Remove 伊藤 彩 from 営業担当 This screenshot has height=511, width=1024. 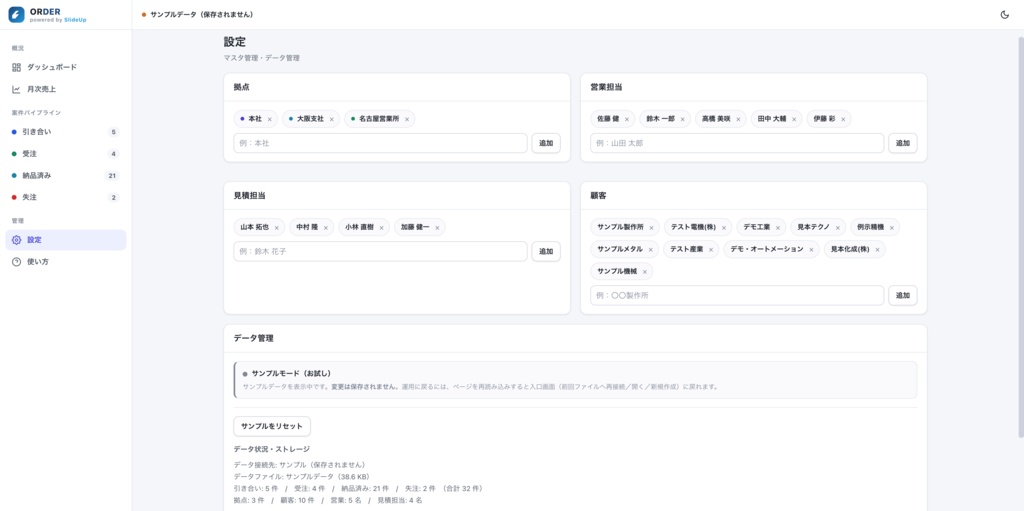843,119
